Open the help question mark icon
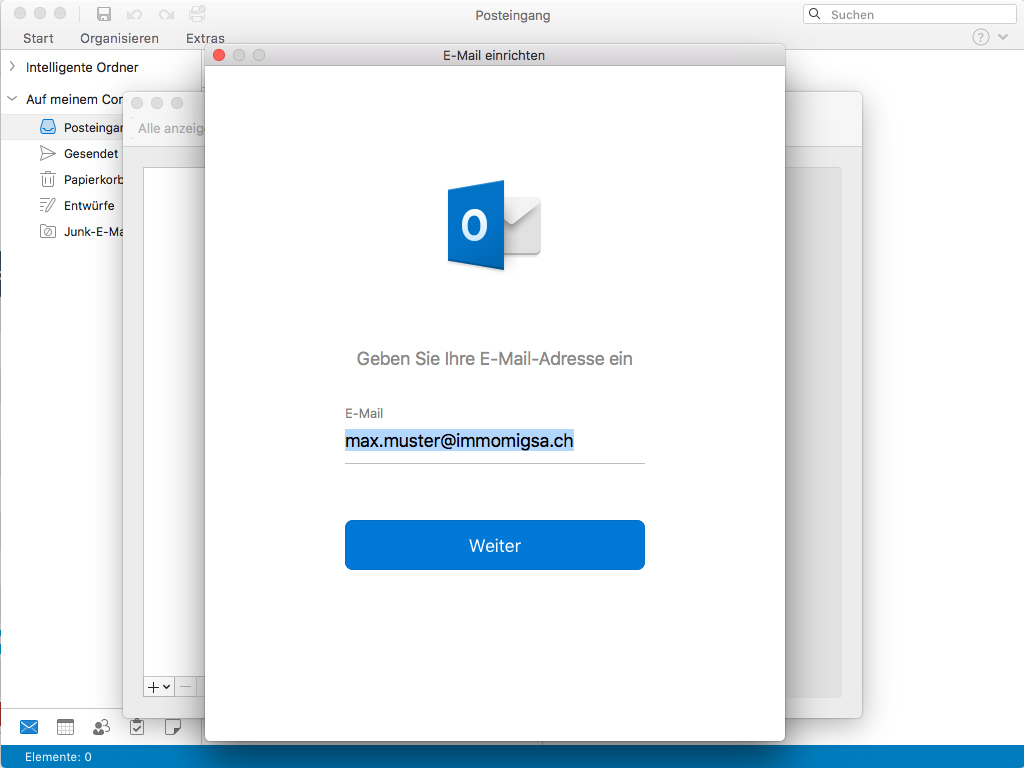Screen dimensions: 1024x768 click(980, 37)
